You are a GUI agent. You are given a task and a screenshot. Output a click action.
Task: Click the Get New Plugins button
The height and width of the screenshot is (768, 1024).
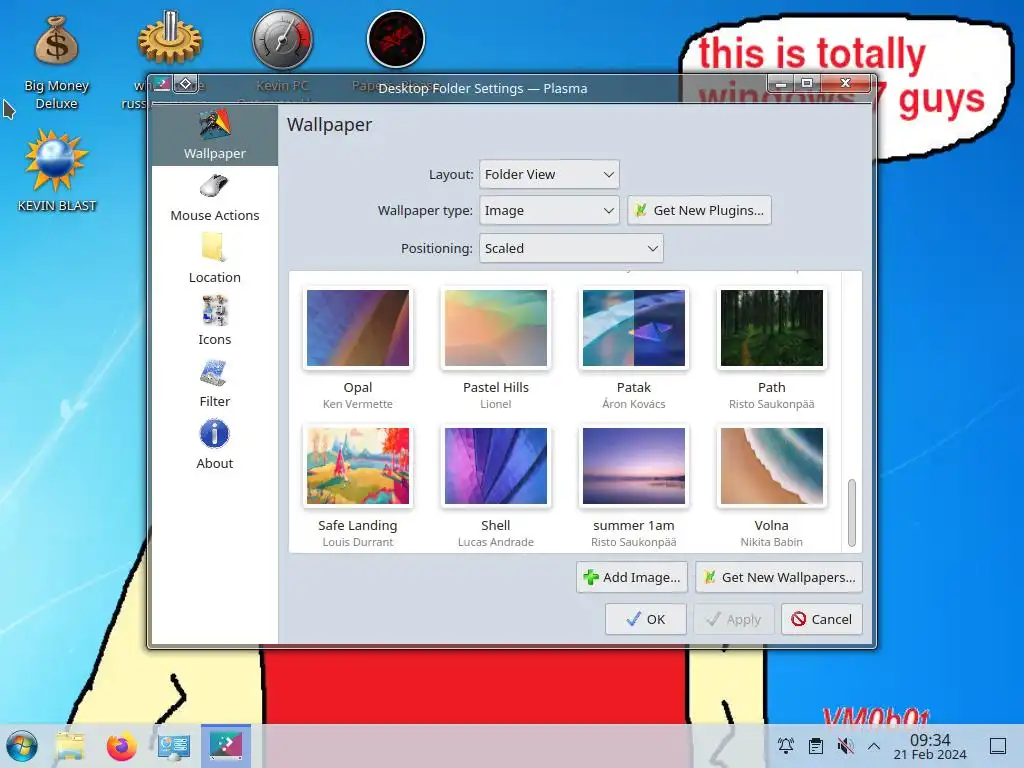pos(699,210)
